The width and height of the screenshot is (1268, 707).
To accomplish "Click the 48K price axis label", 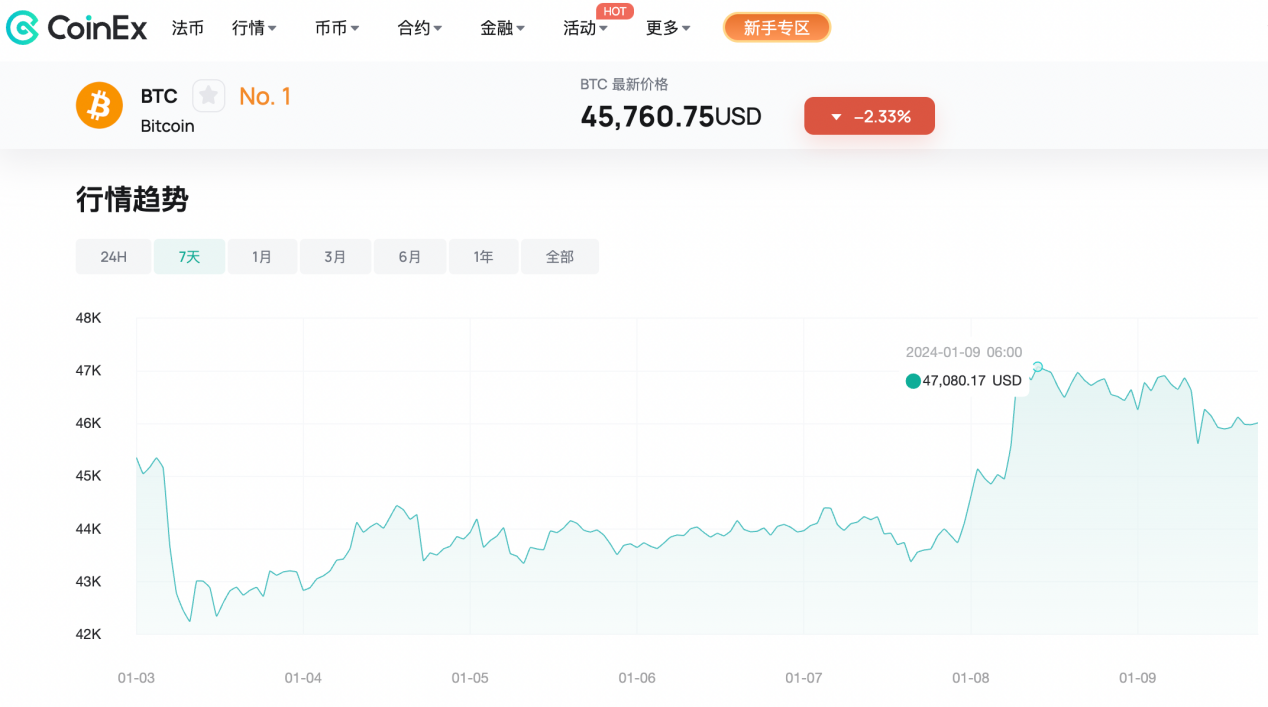I will tap(89, 318).
